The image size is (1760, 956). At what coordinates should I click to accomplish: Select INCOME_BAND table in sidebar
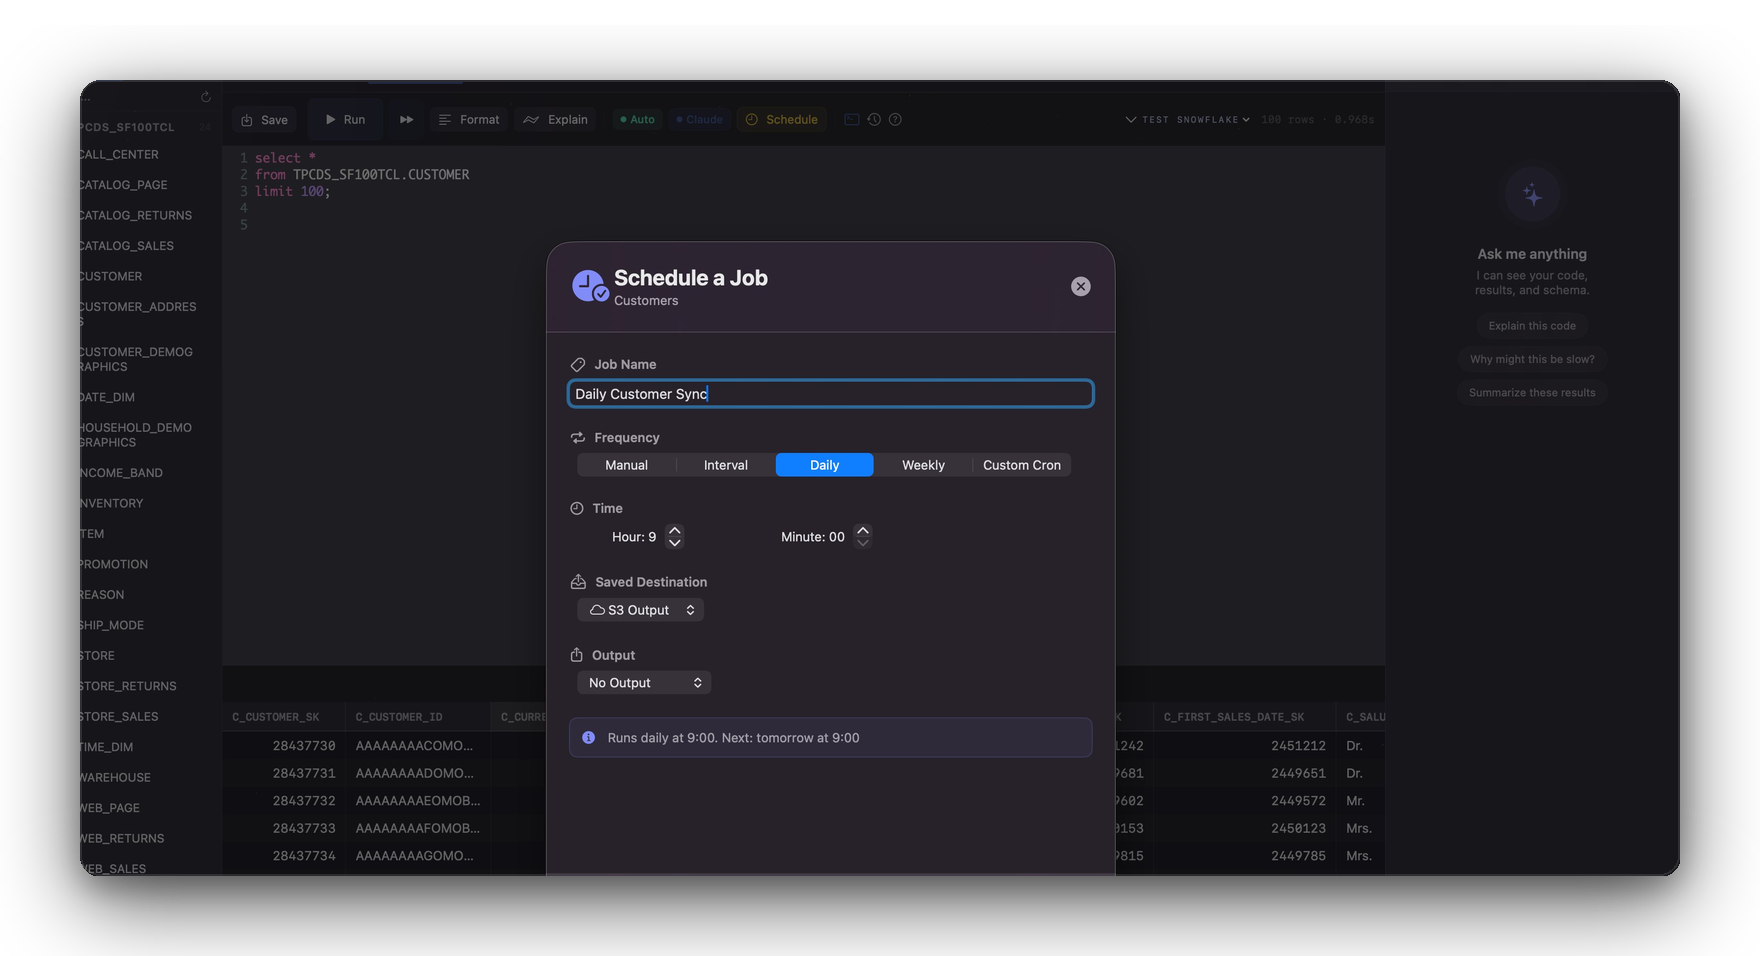(x=121, y=473)
